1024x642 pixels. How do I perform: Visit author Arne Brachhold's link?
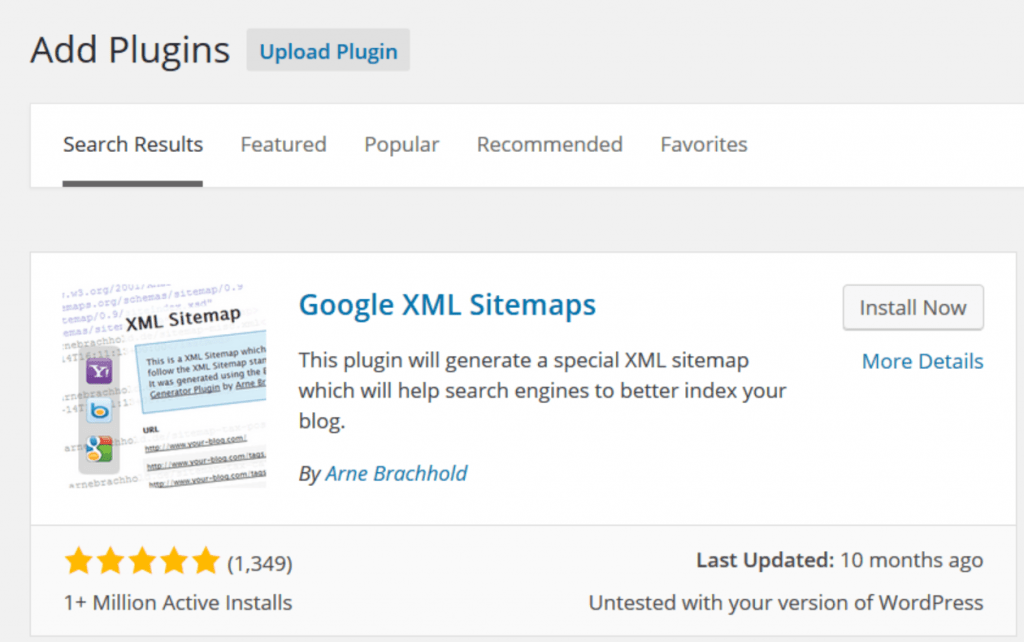click(x=396, y=473)
